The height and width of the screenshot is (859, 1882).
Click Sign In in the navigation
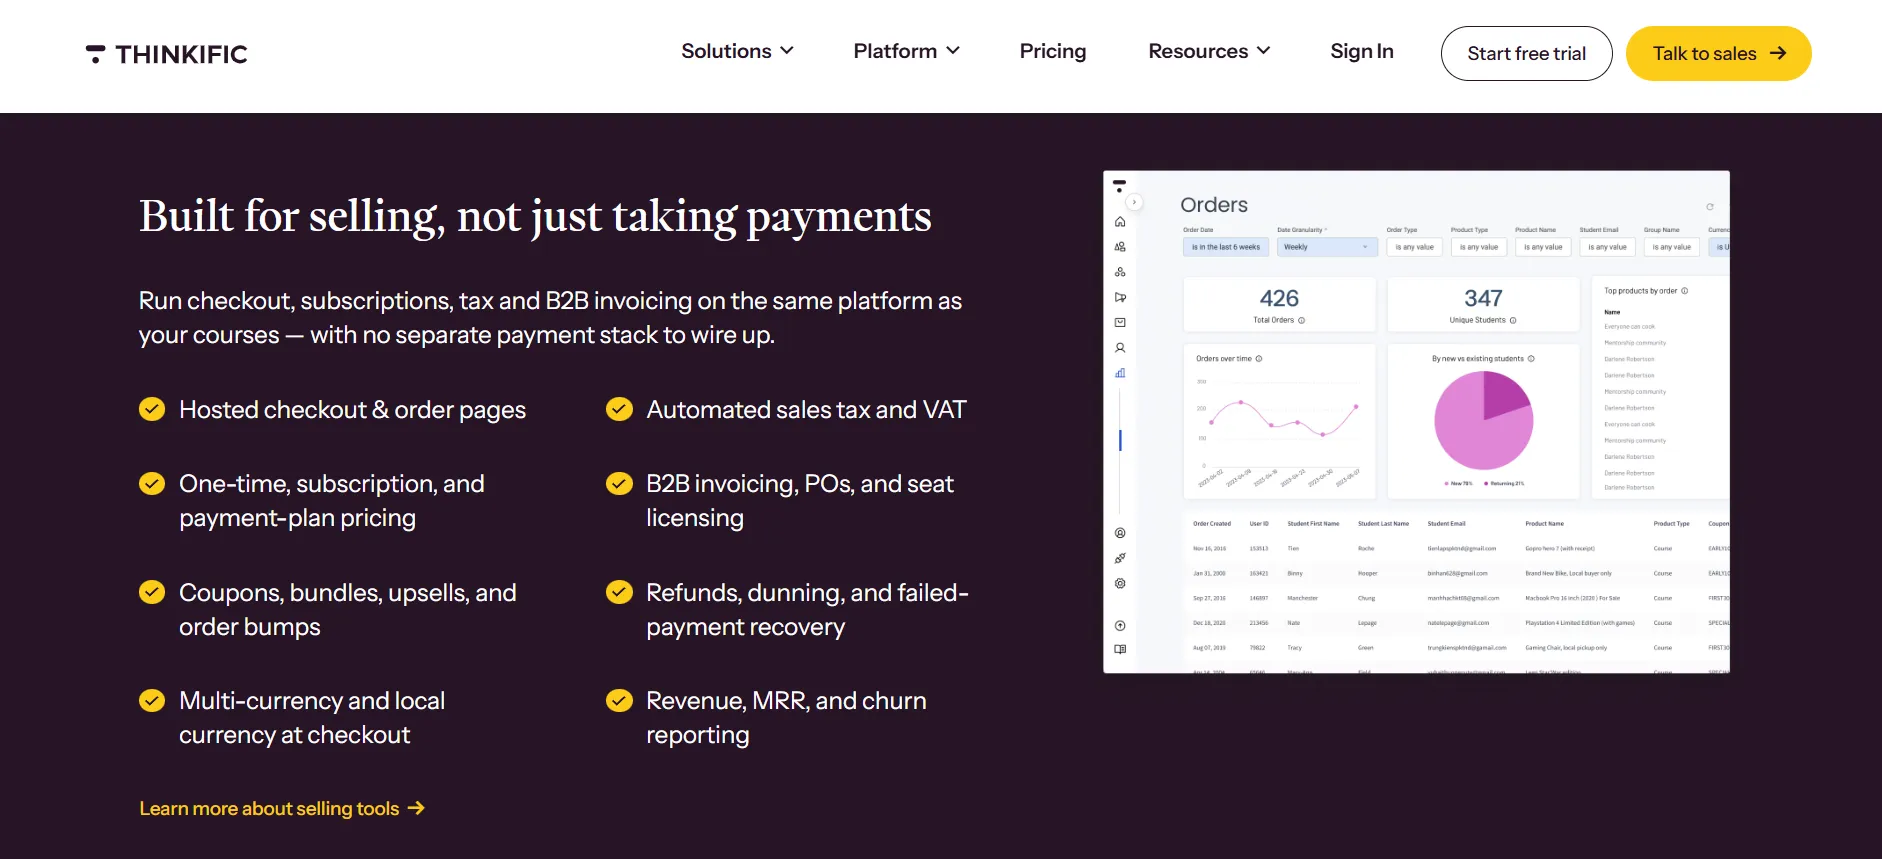coord(1362,51)
